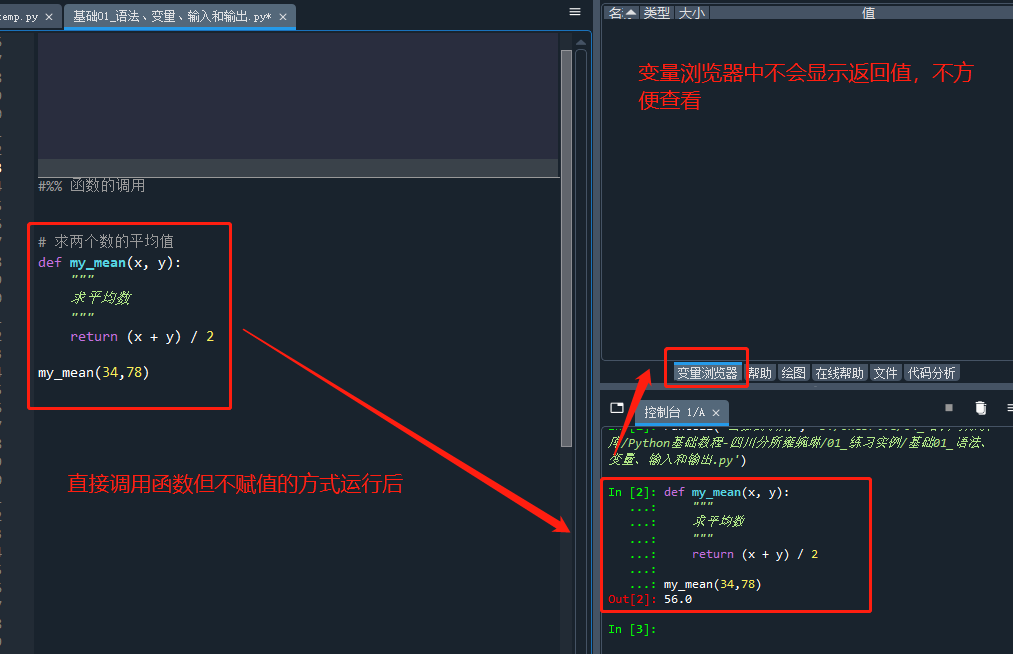Open the 变量浏览器 pane tab

707,373
